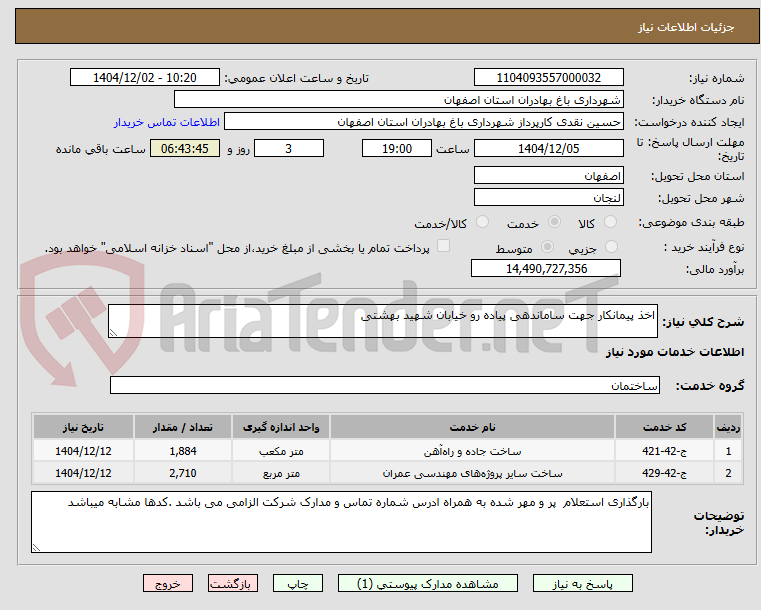761x610 pixels.
Task: Click the کد خدمت column header
Action: click(664, 428)
